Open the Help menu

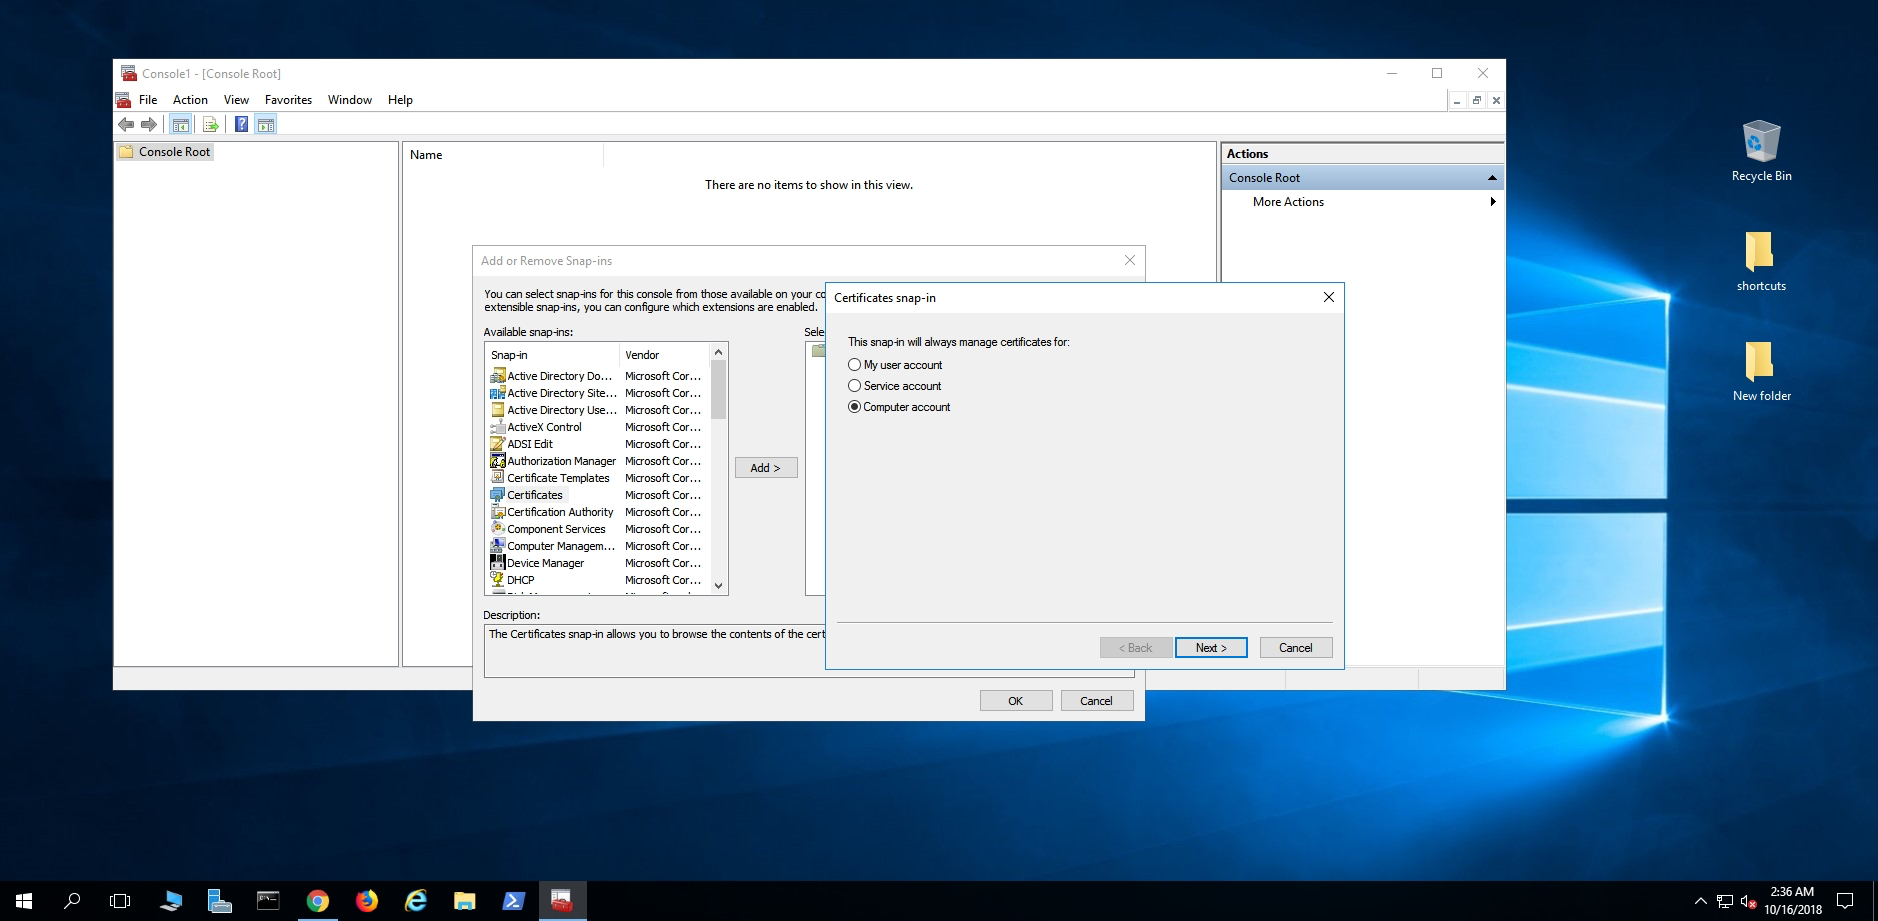coord(400,100)
